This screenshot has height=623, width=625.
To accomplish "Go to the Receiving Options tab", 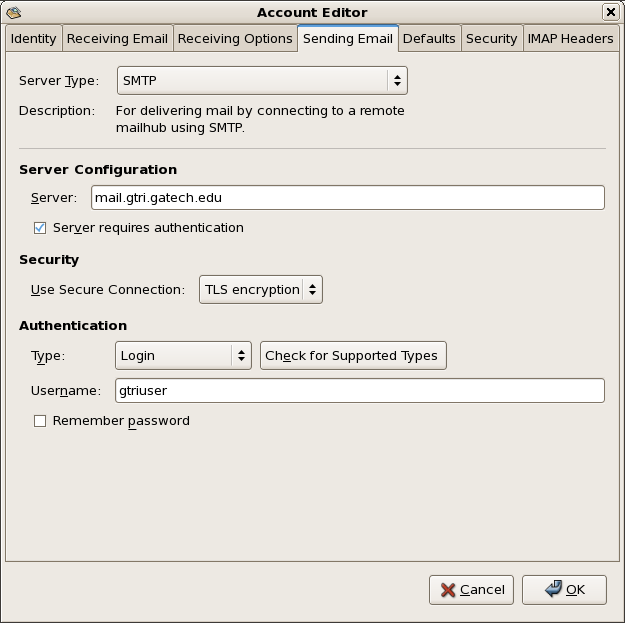I will click(x=235, y=39).
